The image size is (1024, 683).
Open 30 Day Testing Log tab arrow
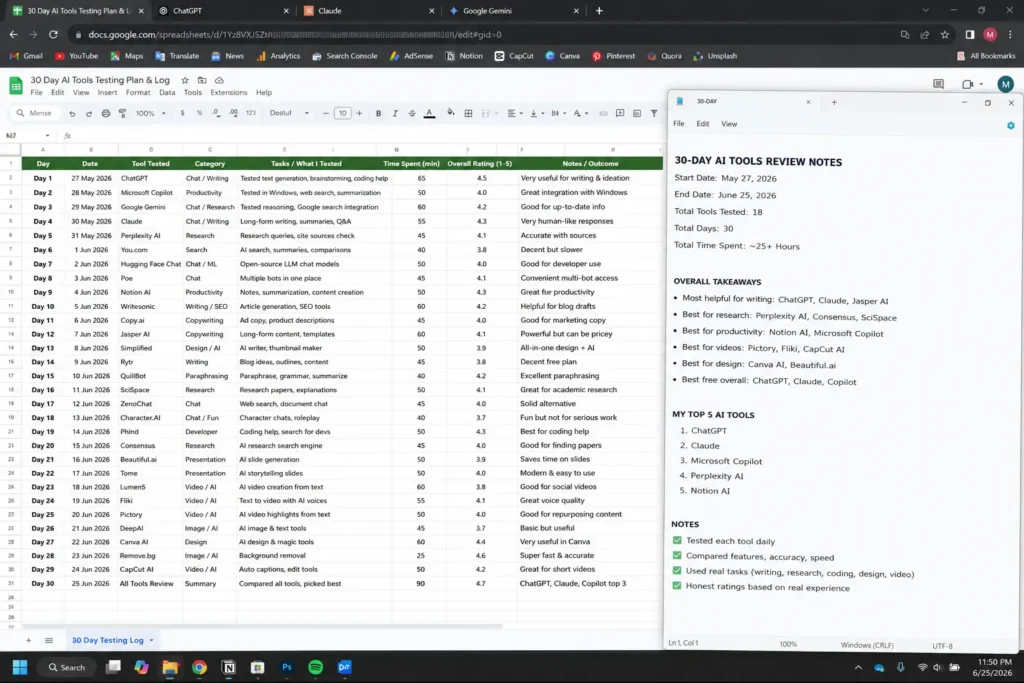pyautogui.click(x=152, y=641)
